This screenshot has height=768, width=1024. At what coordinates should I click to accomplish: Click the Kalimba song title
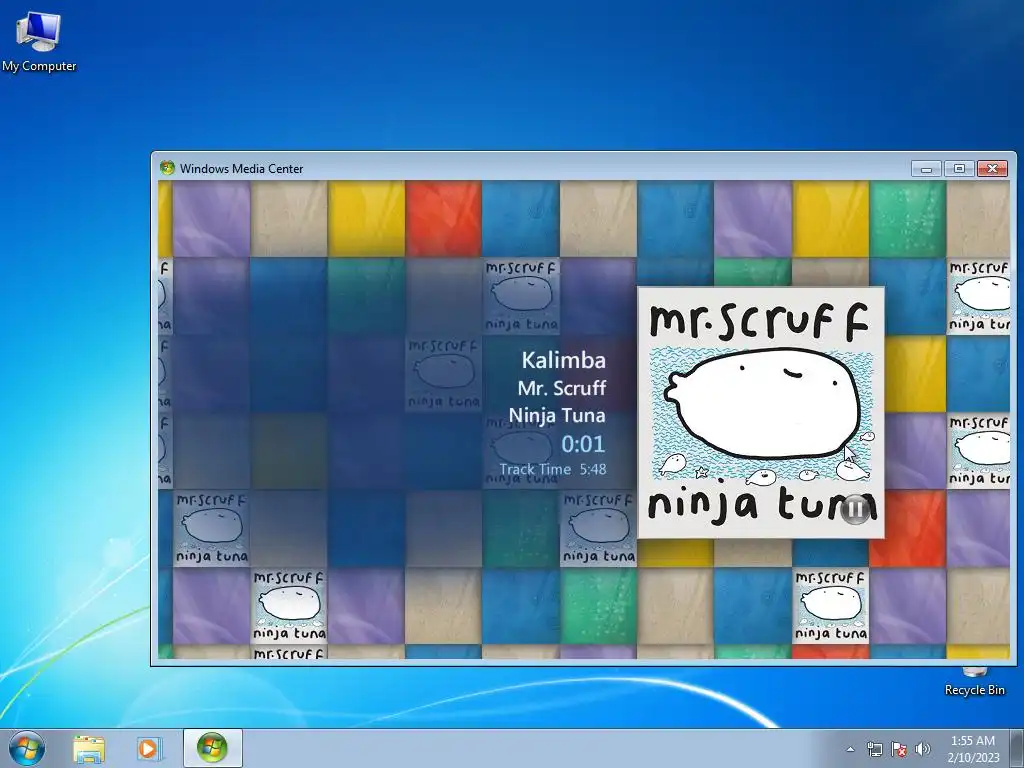(x=564, y=360)
